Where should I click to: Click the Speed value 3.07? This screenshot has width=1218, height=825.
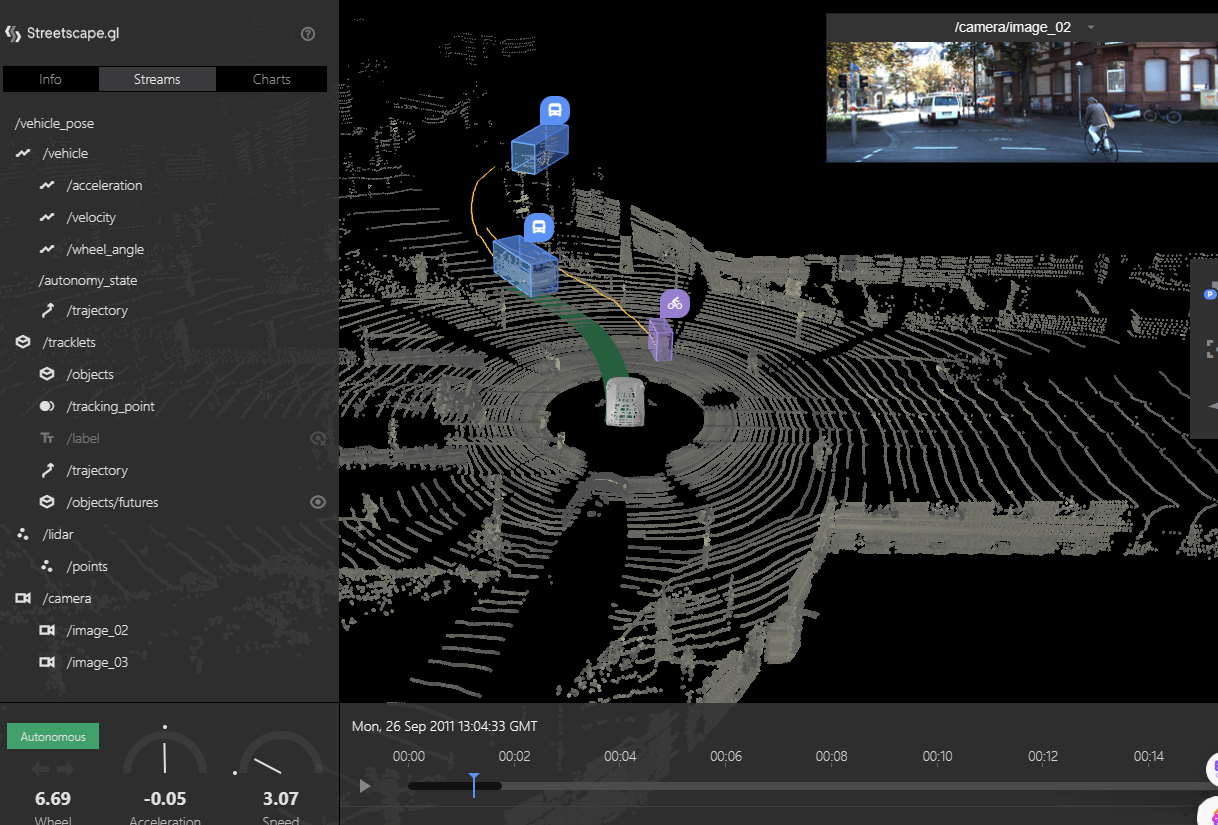click(281, 799)
